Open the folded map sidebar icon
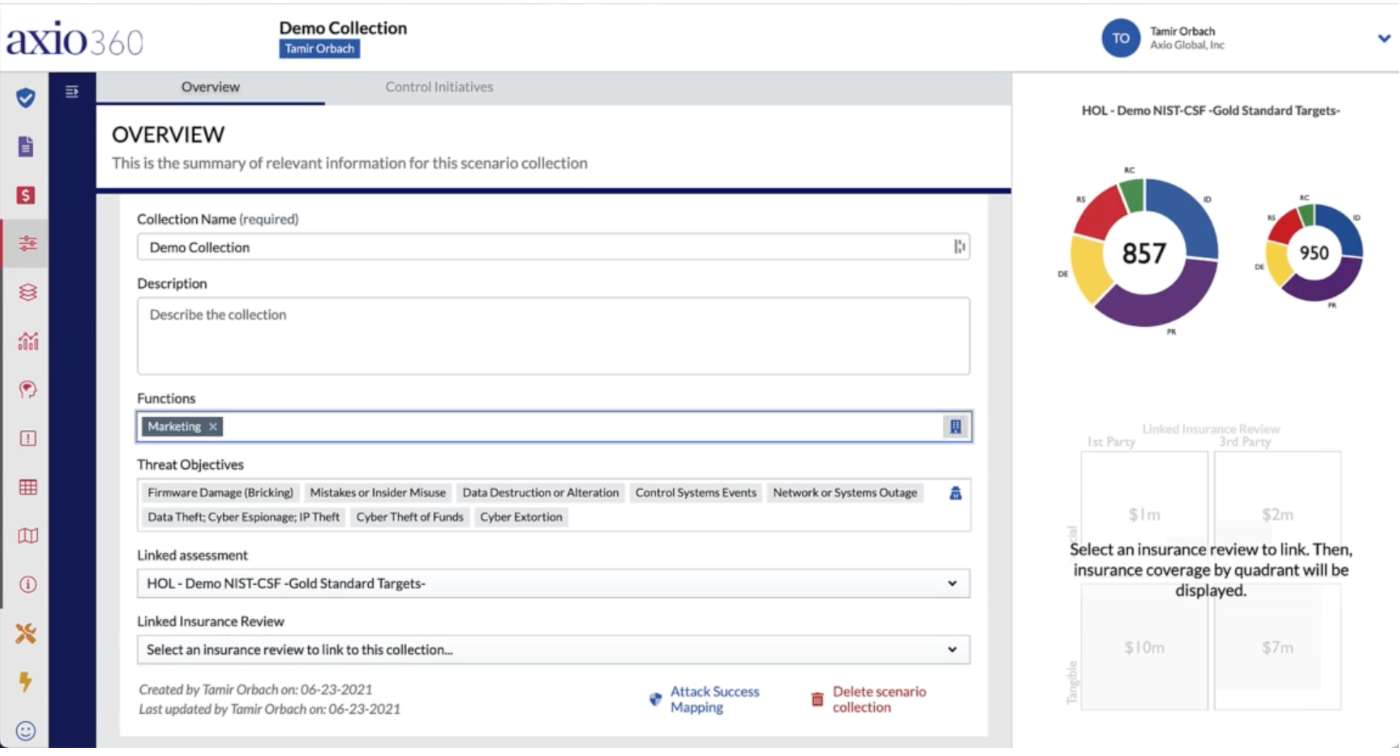 click(27, 536)
